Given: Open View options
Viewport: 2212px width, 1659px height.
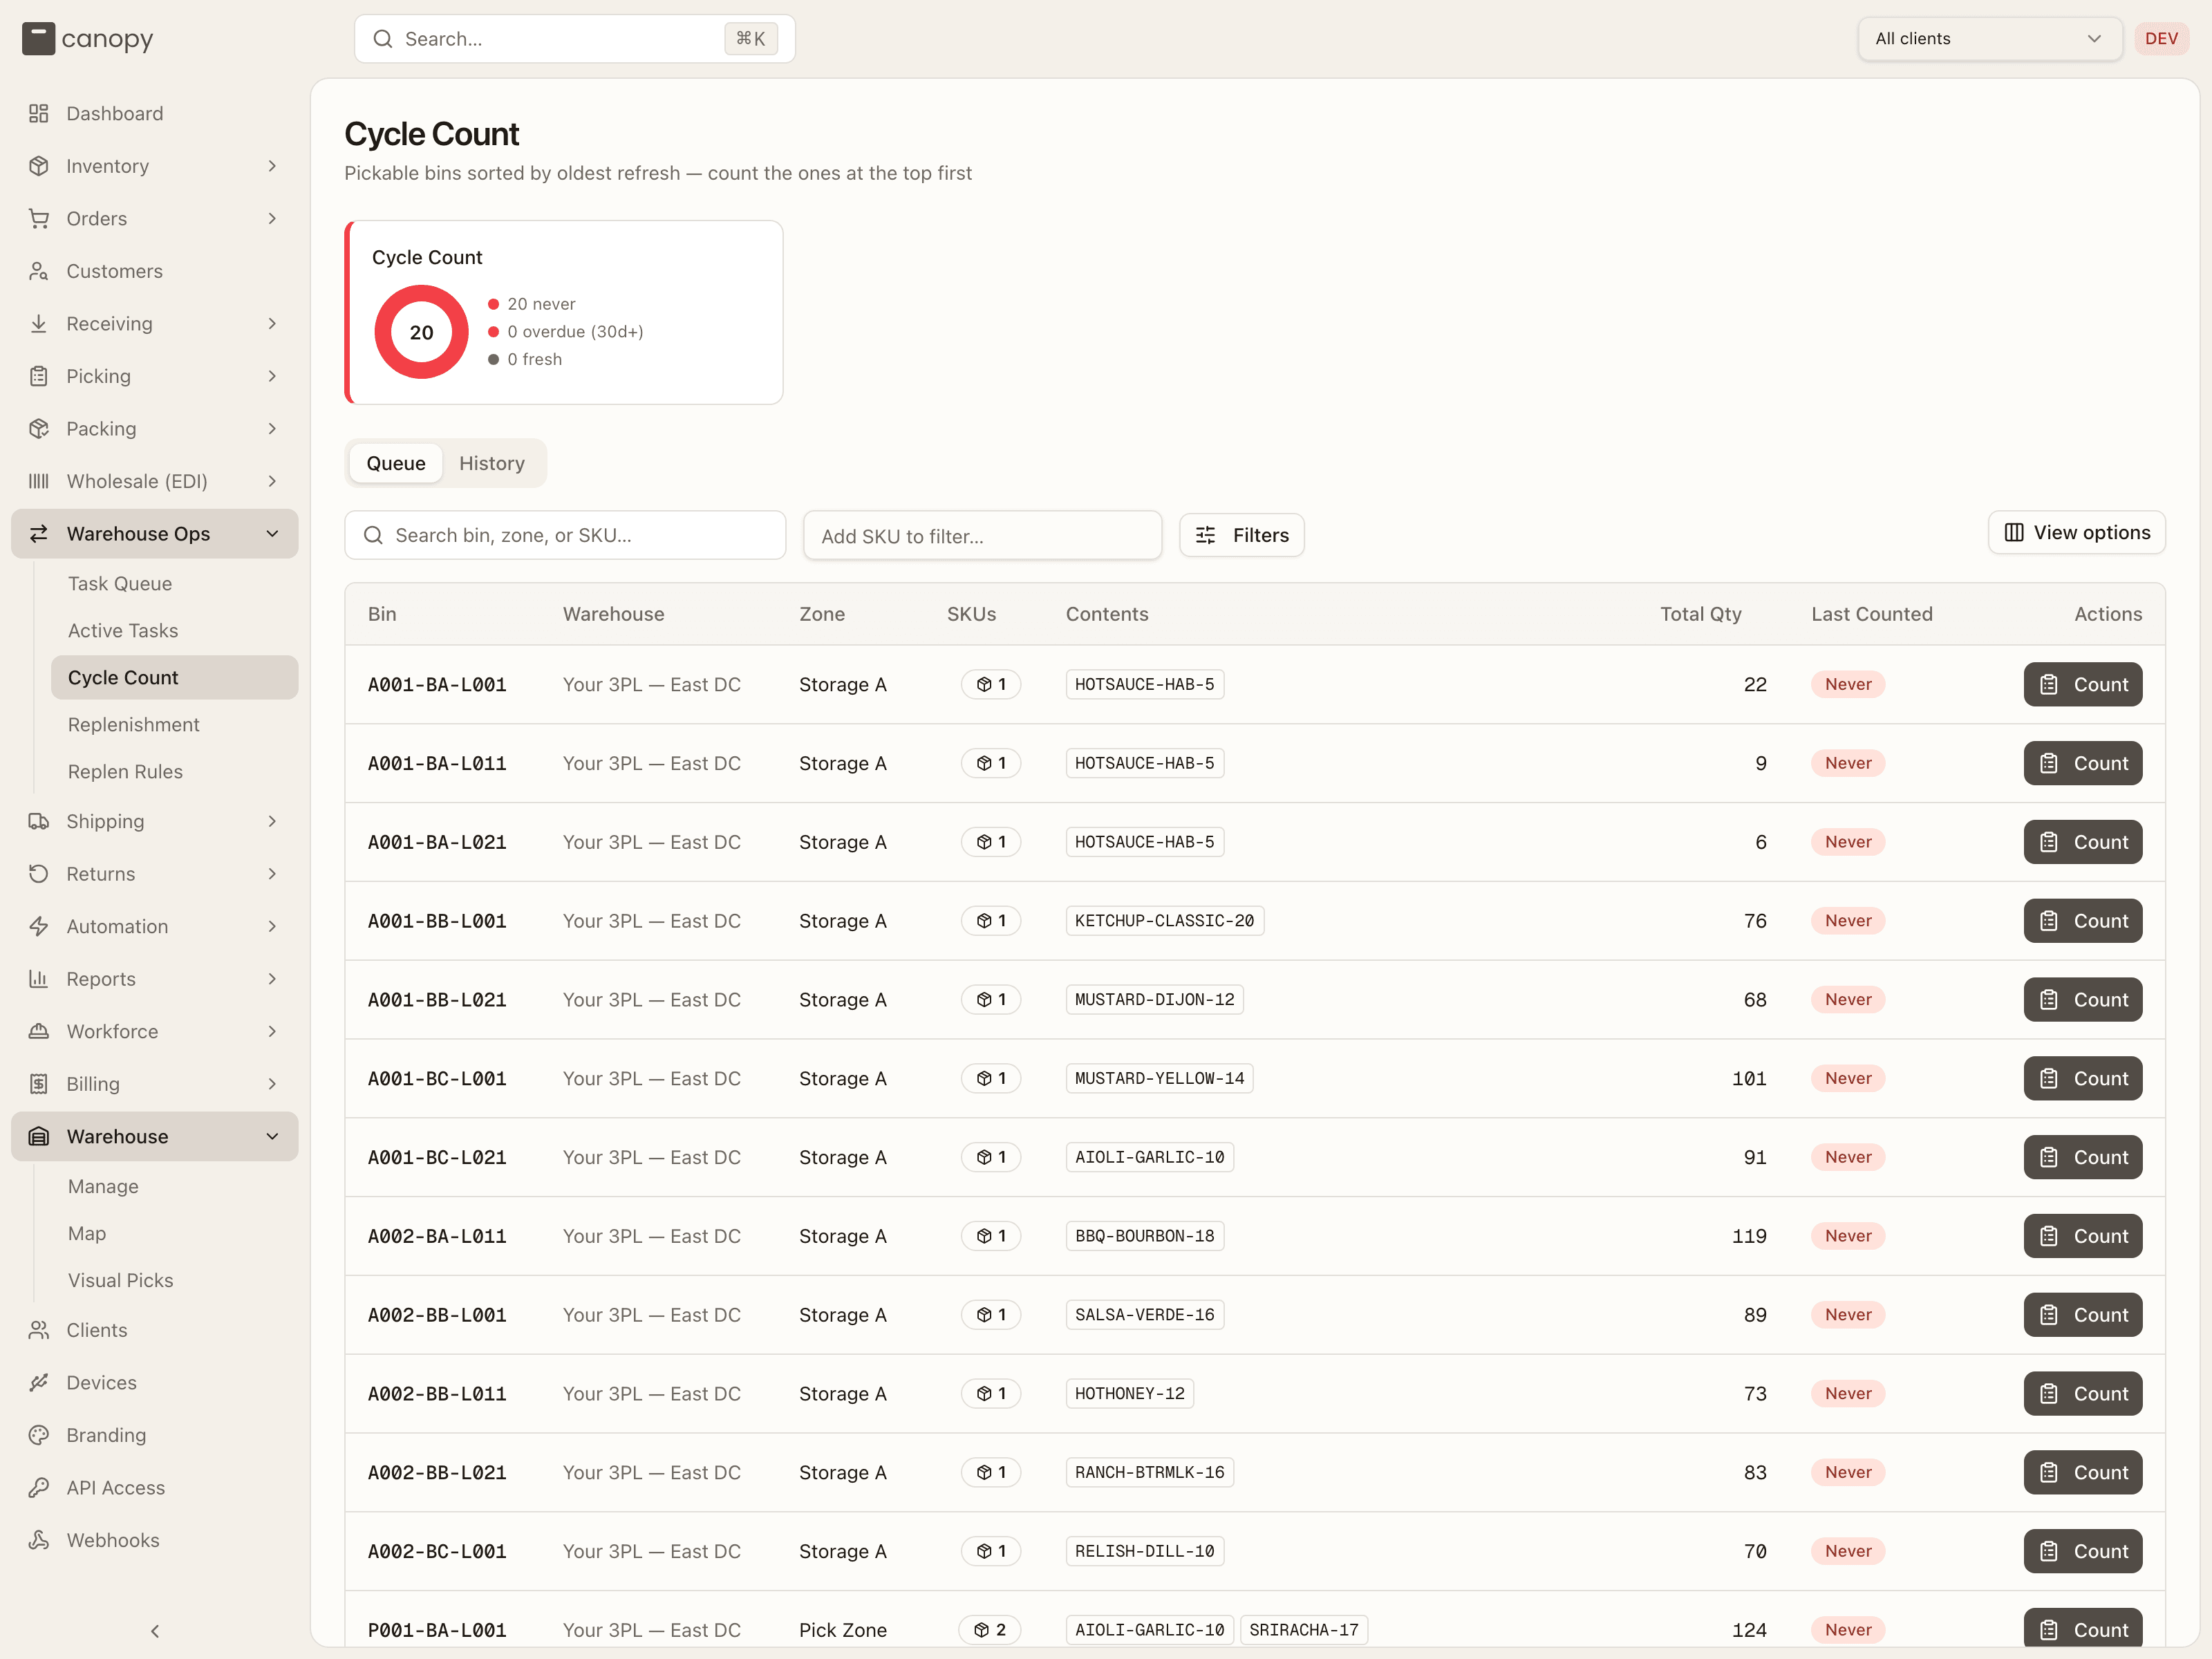Looking at the screenshot, I should pos(2077,532).
